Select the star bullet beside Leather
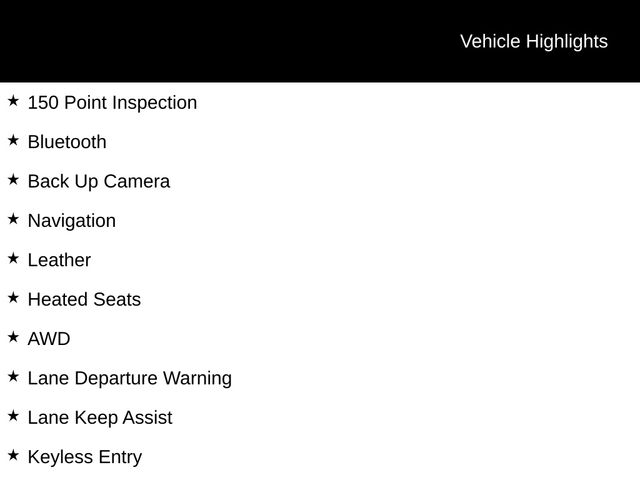Viewport: 640px width, 480px height. click(13, 258)
